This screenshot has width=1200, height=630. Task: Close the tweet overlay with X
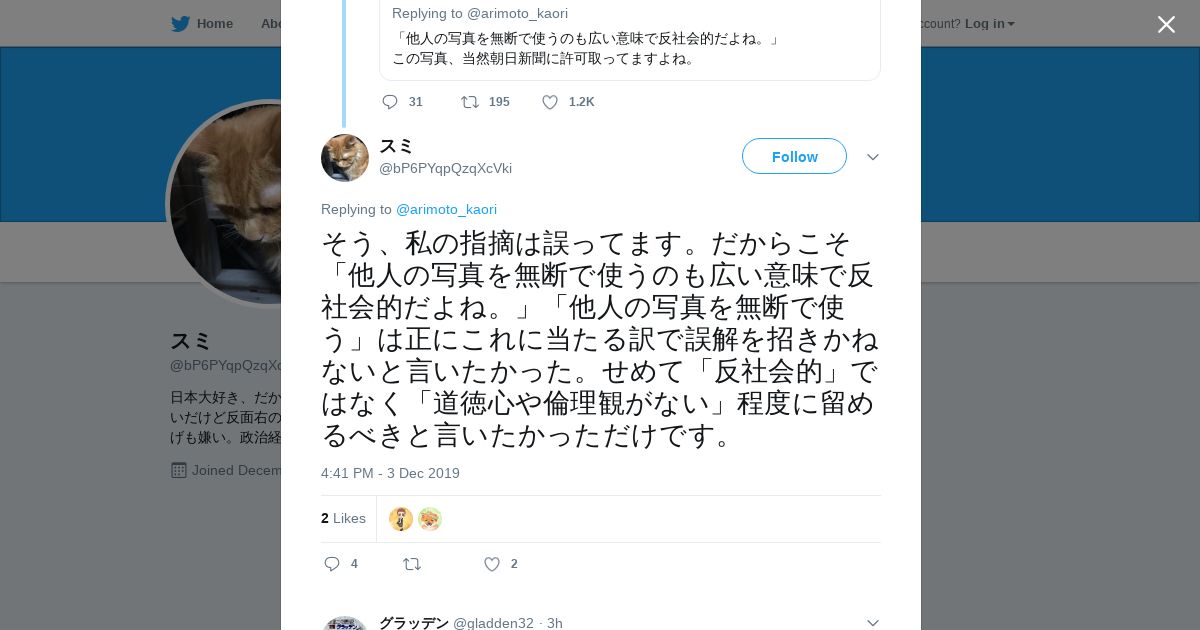(x=1166, y=25)
